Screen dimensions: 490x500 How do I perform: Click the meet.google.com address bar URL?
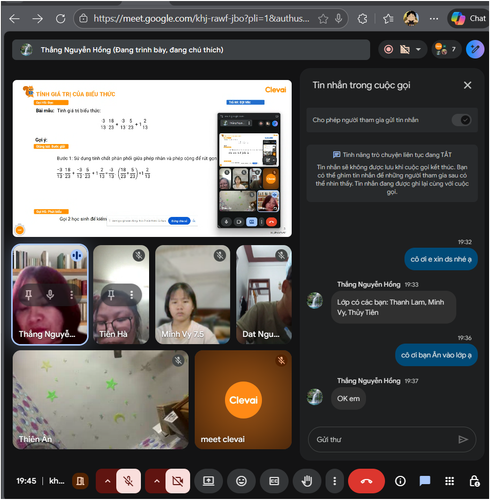[201, 19]
